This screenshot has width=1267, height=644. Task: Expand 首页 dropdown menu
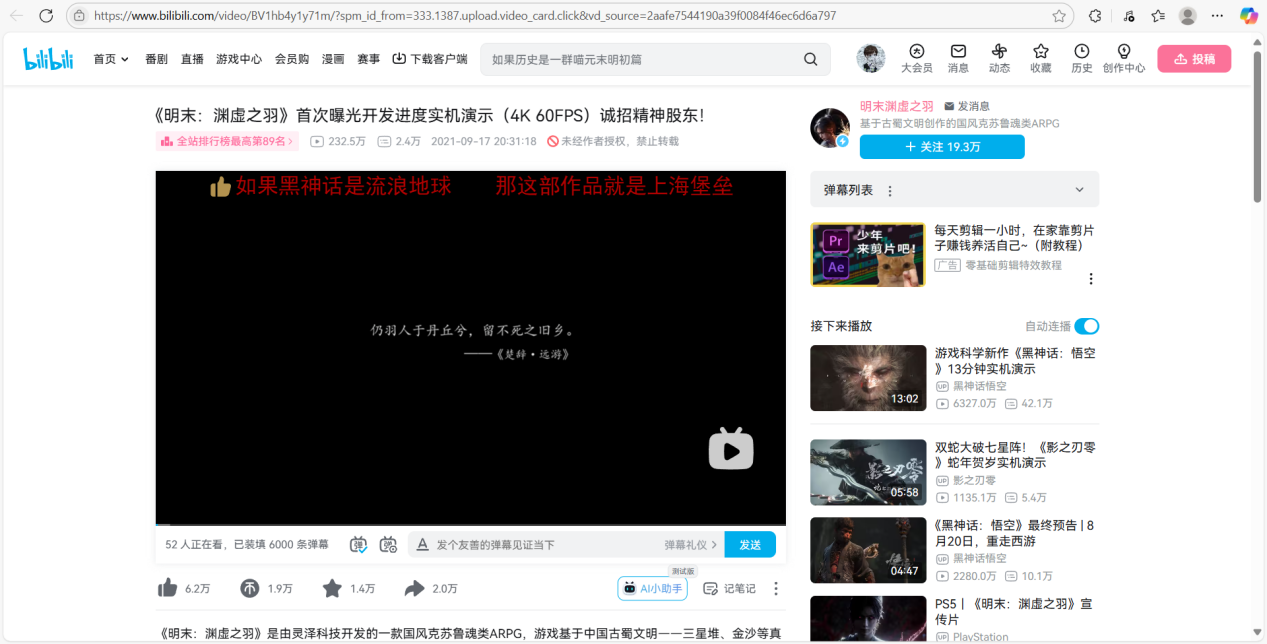point(111,59)
